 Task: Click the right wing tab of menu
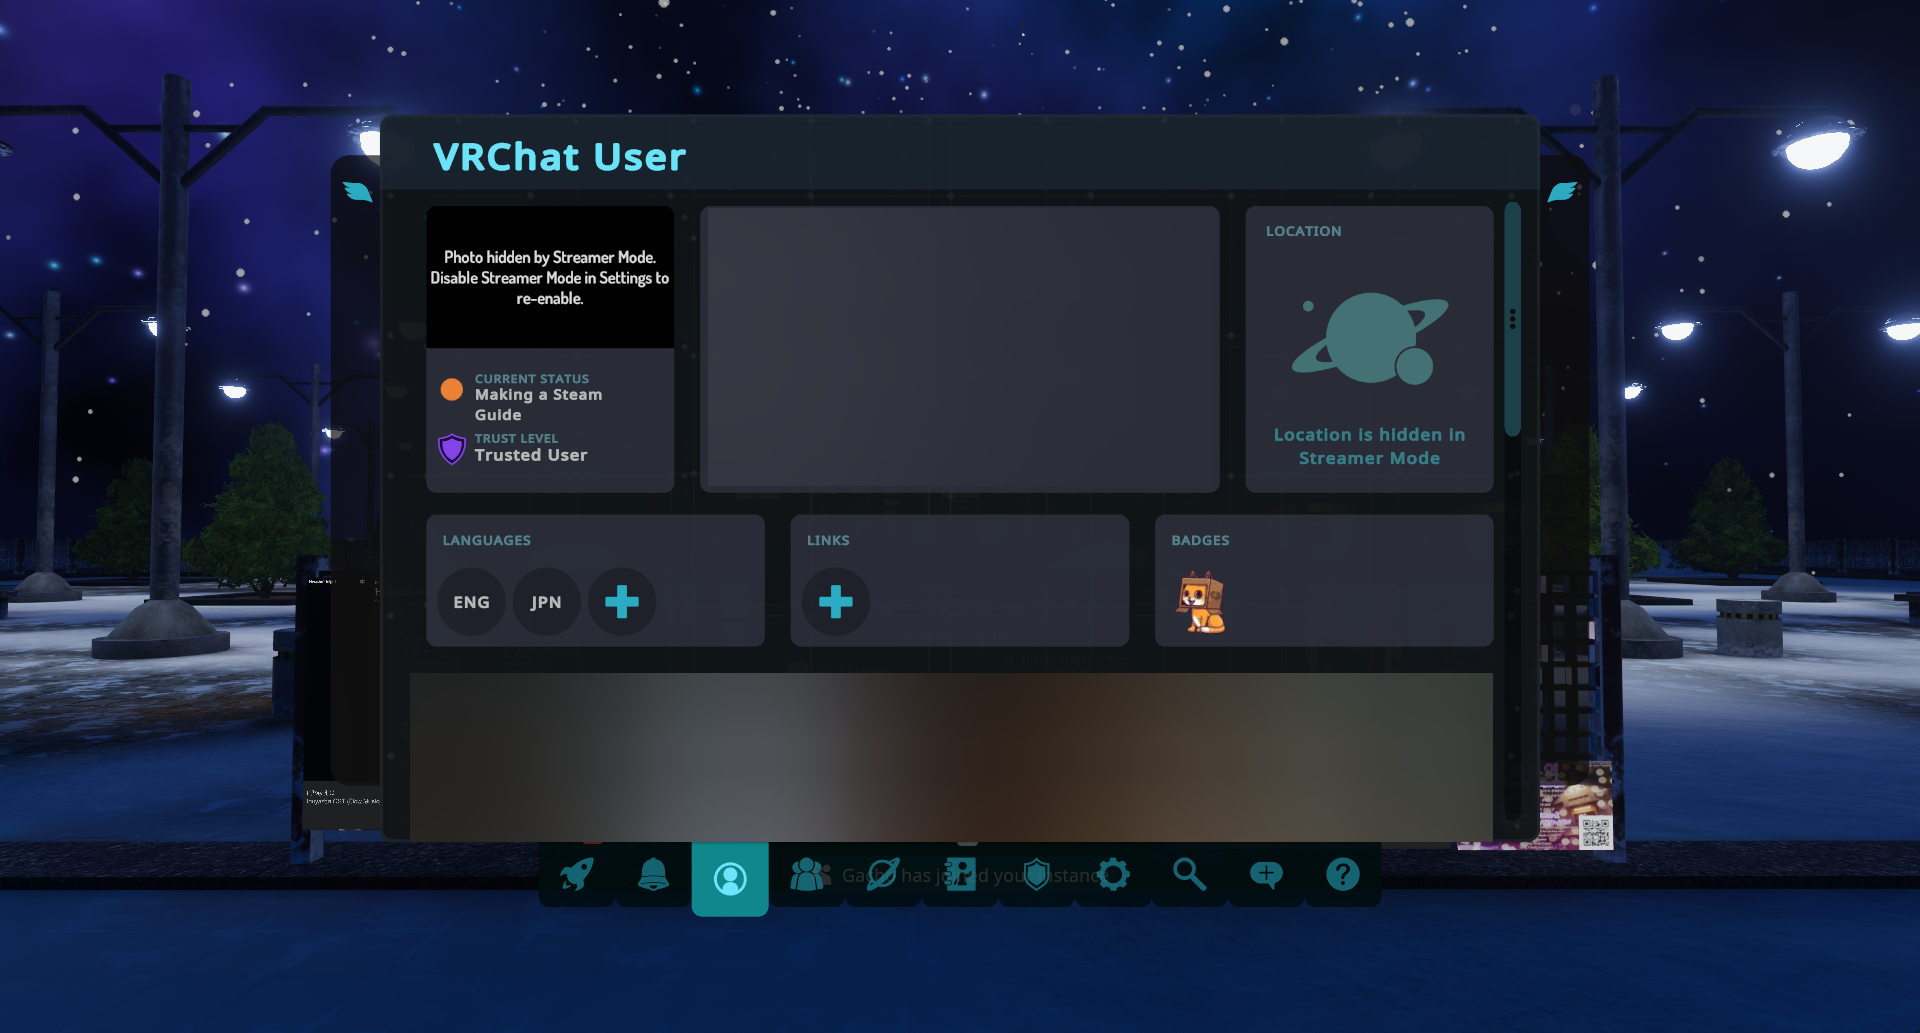coord(1562,191)
